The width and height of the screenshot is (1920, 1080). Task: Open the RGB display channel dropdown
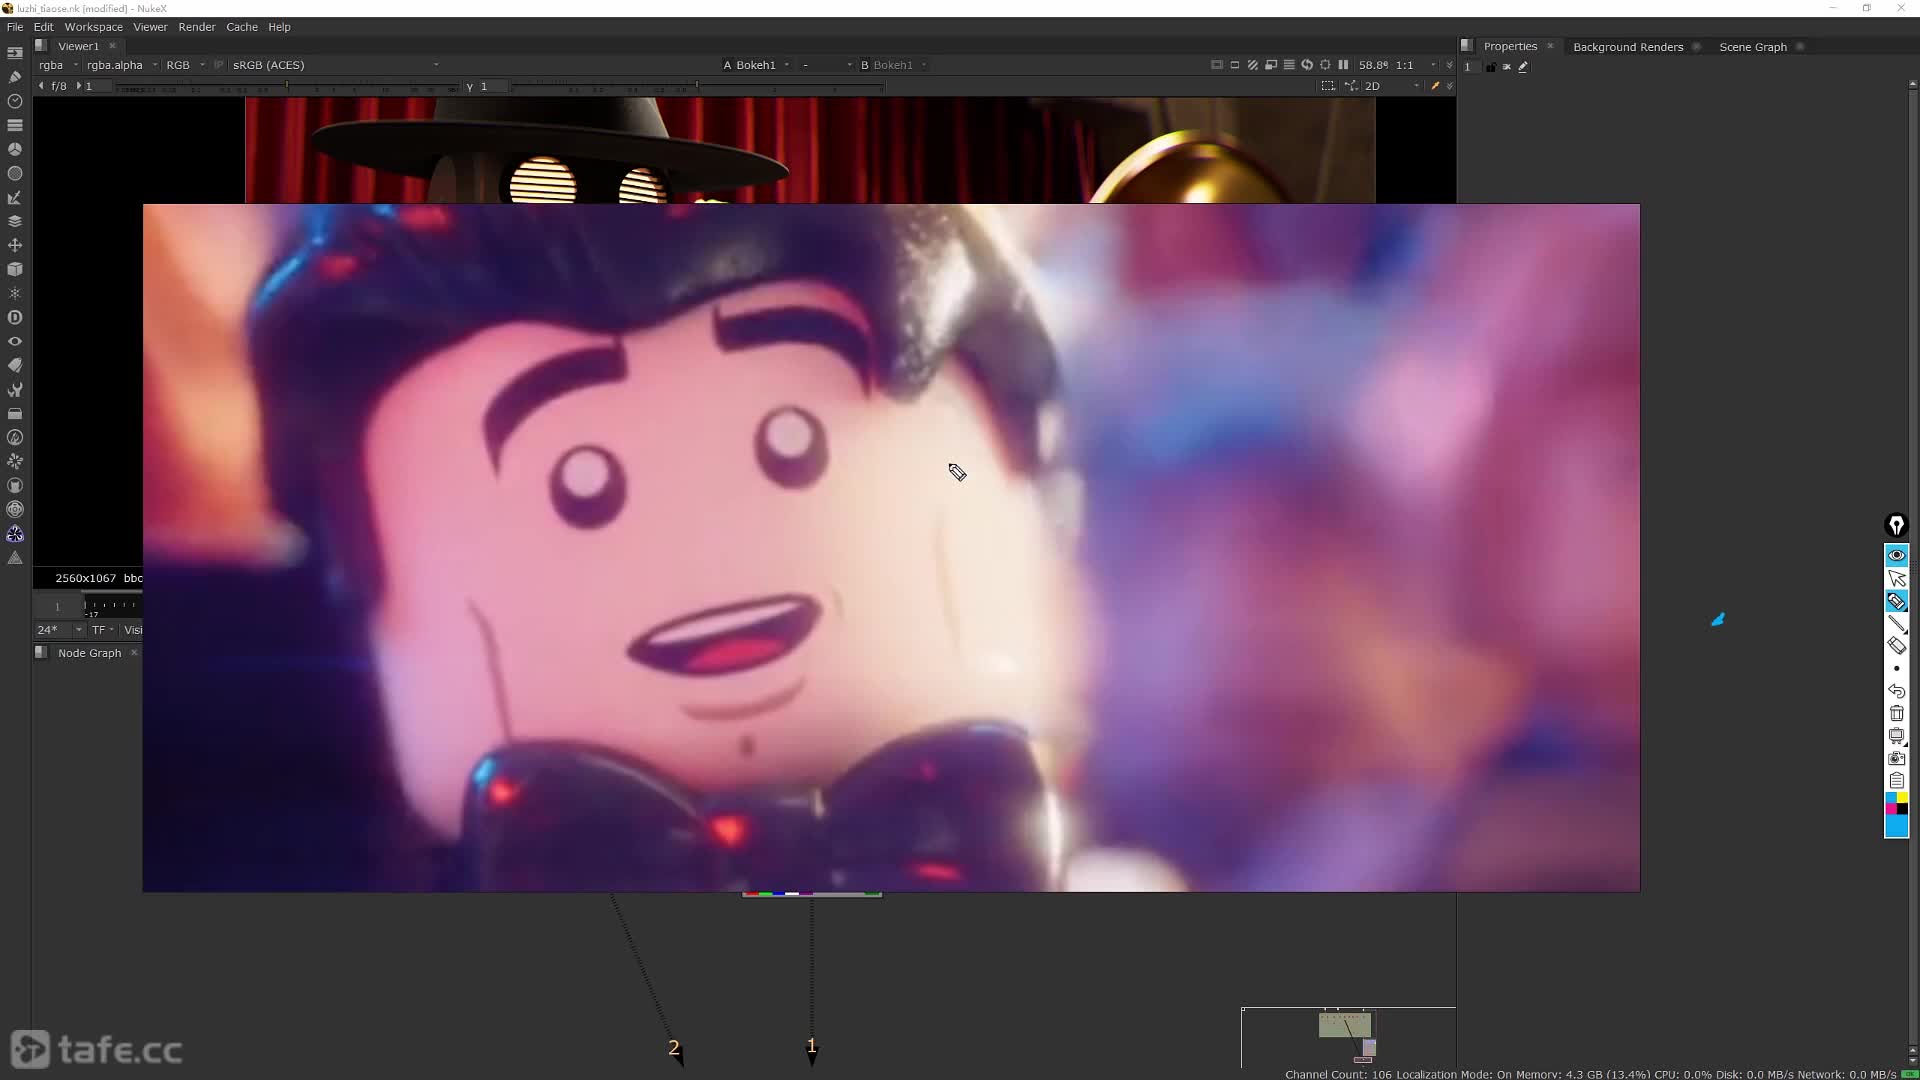tap(186, 65)
